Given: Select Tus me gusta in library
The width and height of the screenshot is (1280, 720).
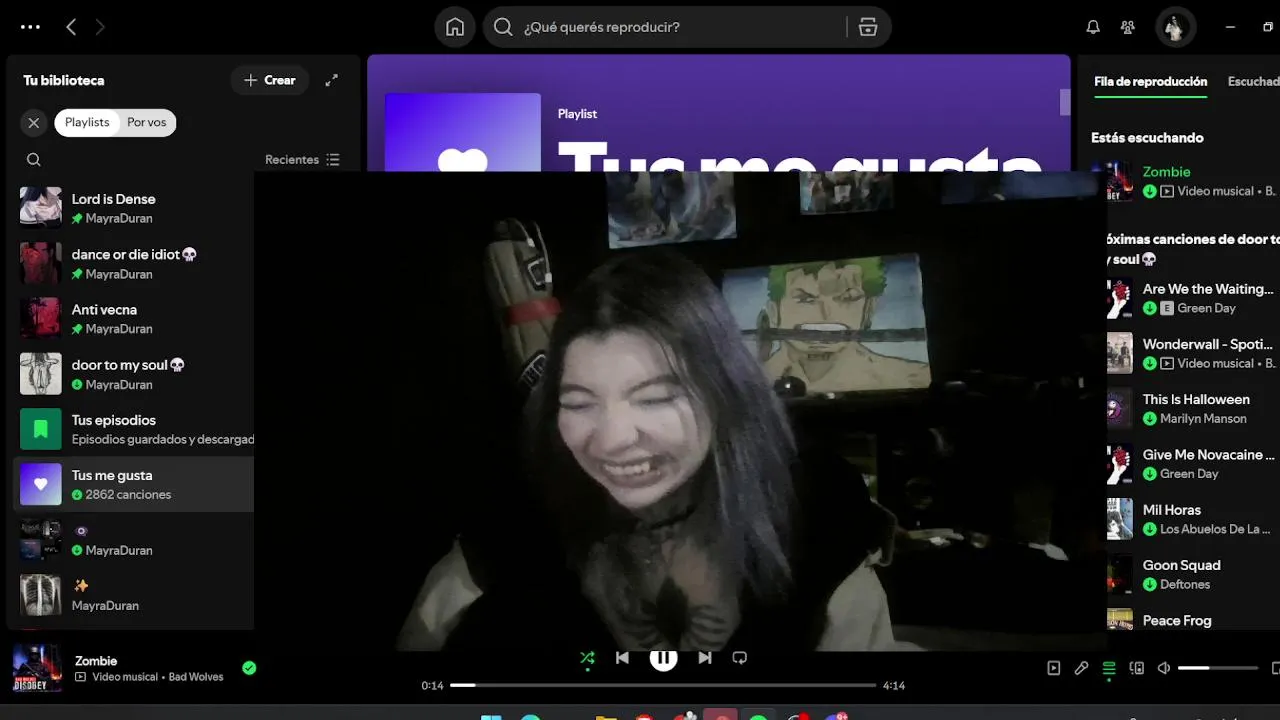Looking at the screenshot, I should tap(134, 485).
